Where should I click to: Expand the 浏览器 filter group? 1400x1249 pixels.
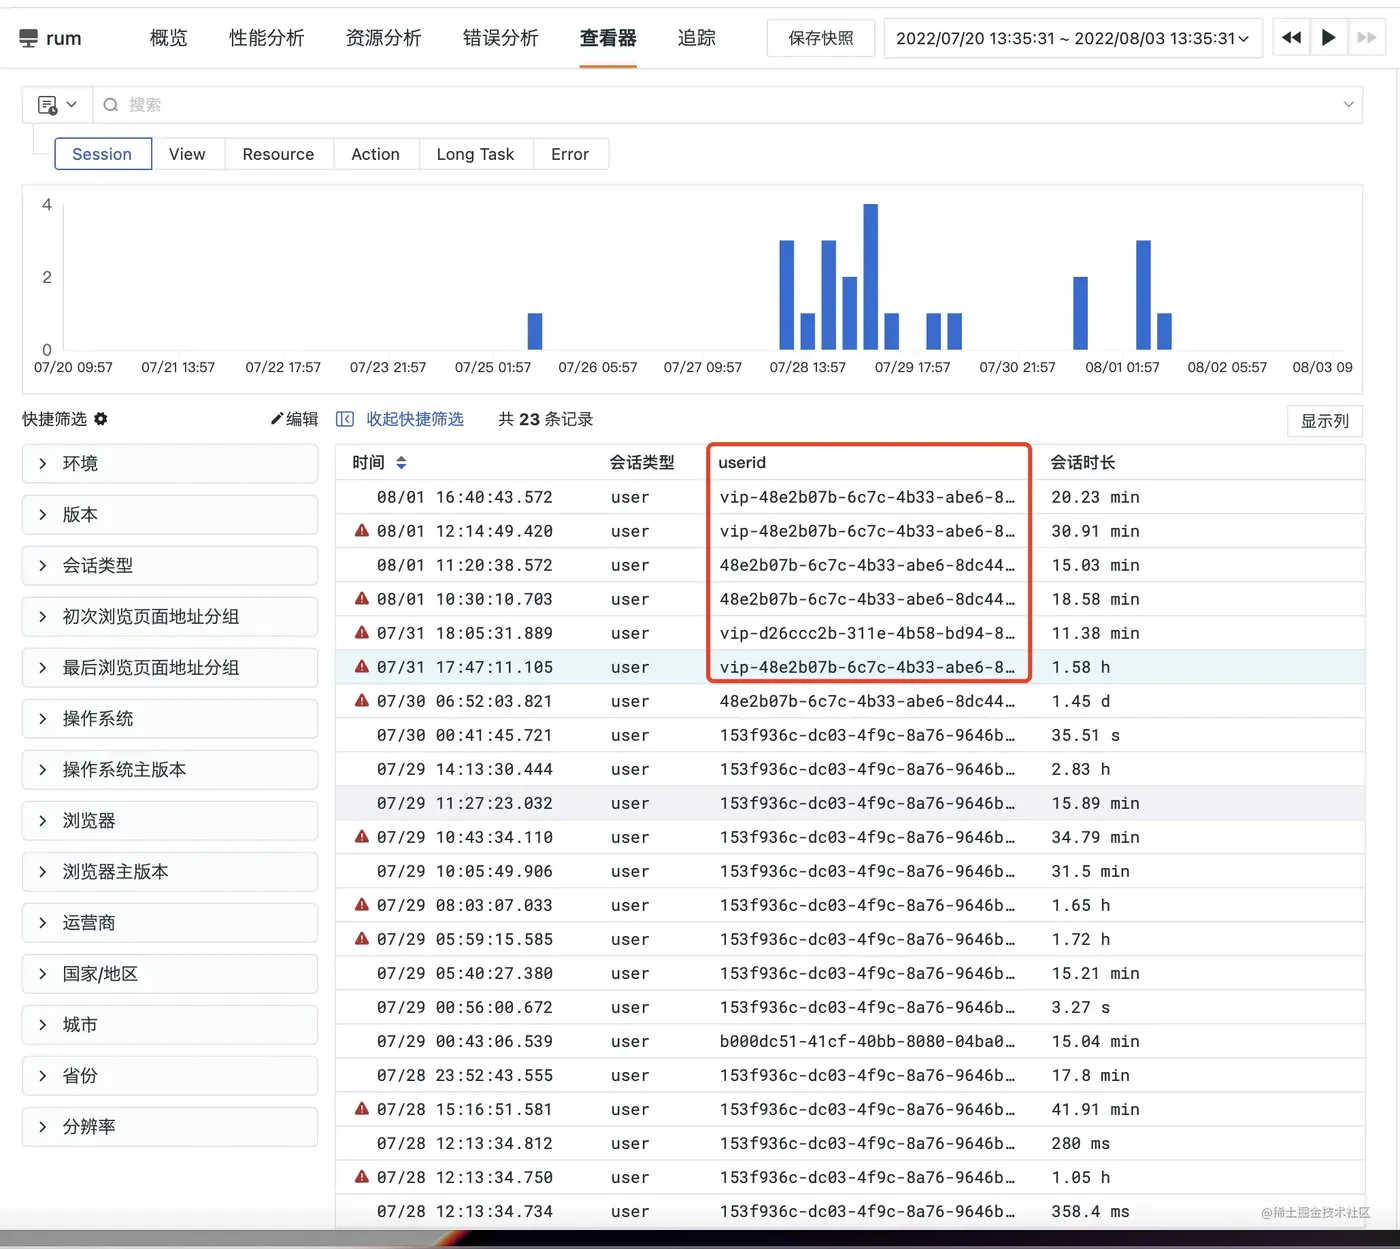coord(170,820)
